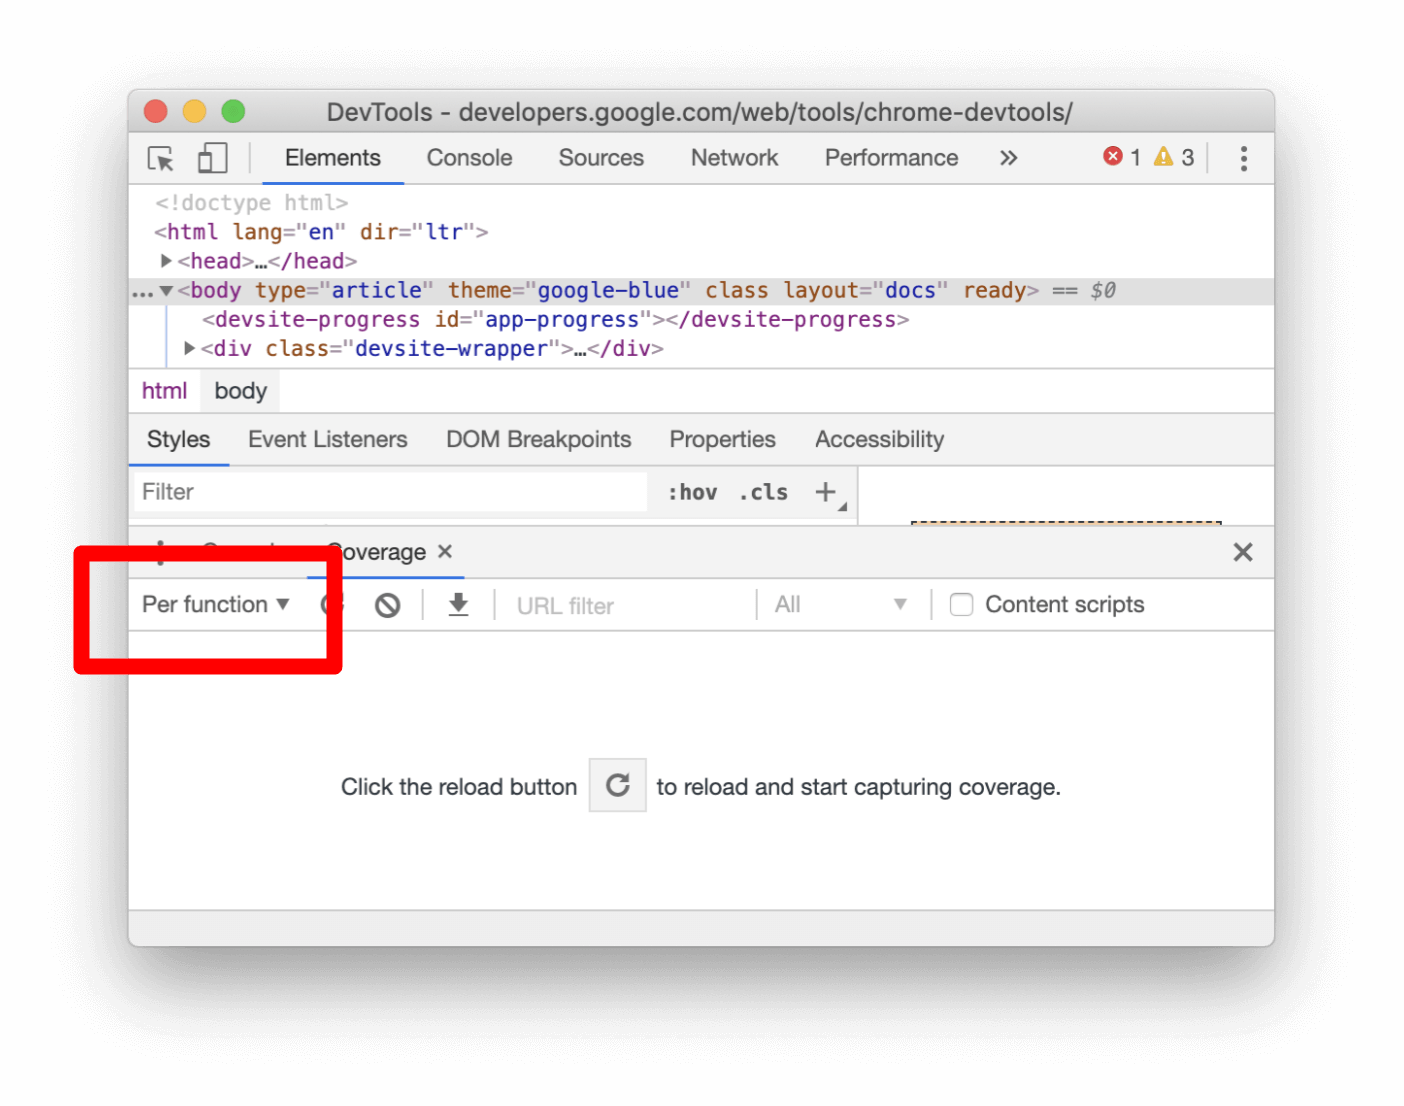Click the reload button to capture coverage
This screenshot has height=1106, width=1404.
(617, 785)
